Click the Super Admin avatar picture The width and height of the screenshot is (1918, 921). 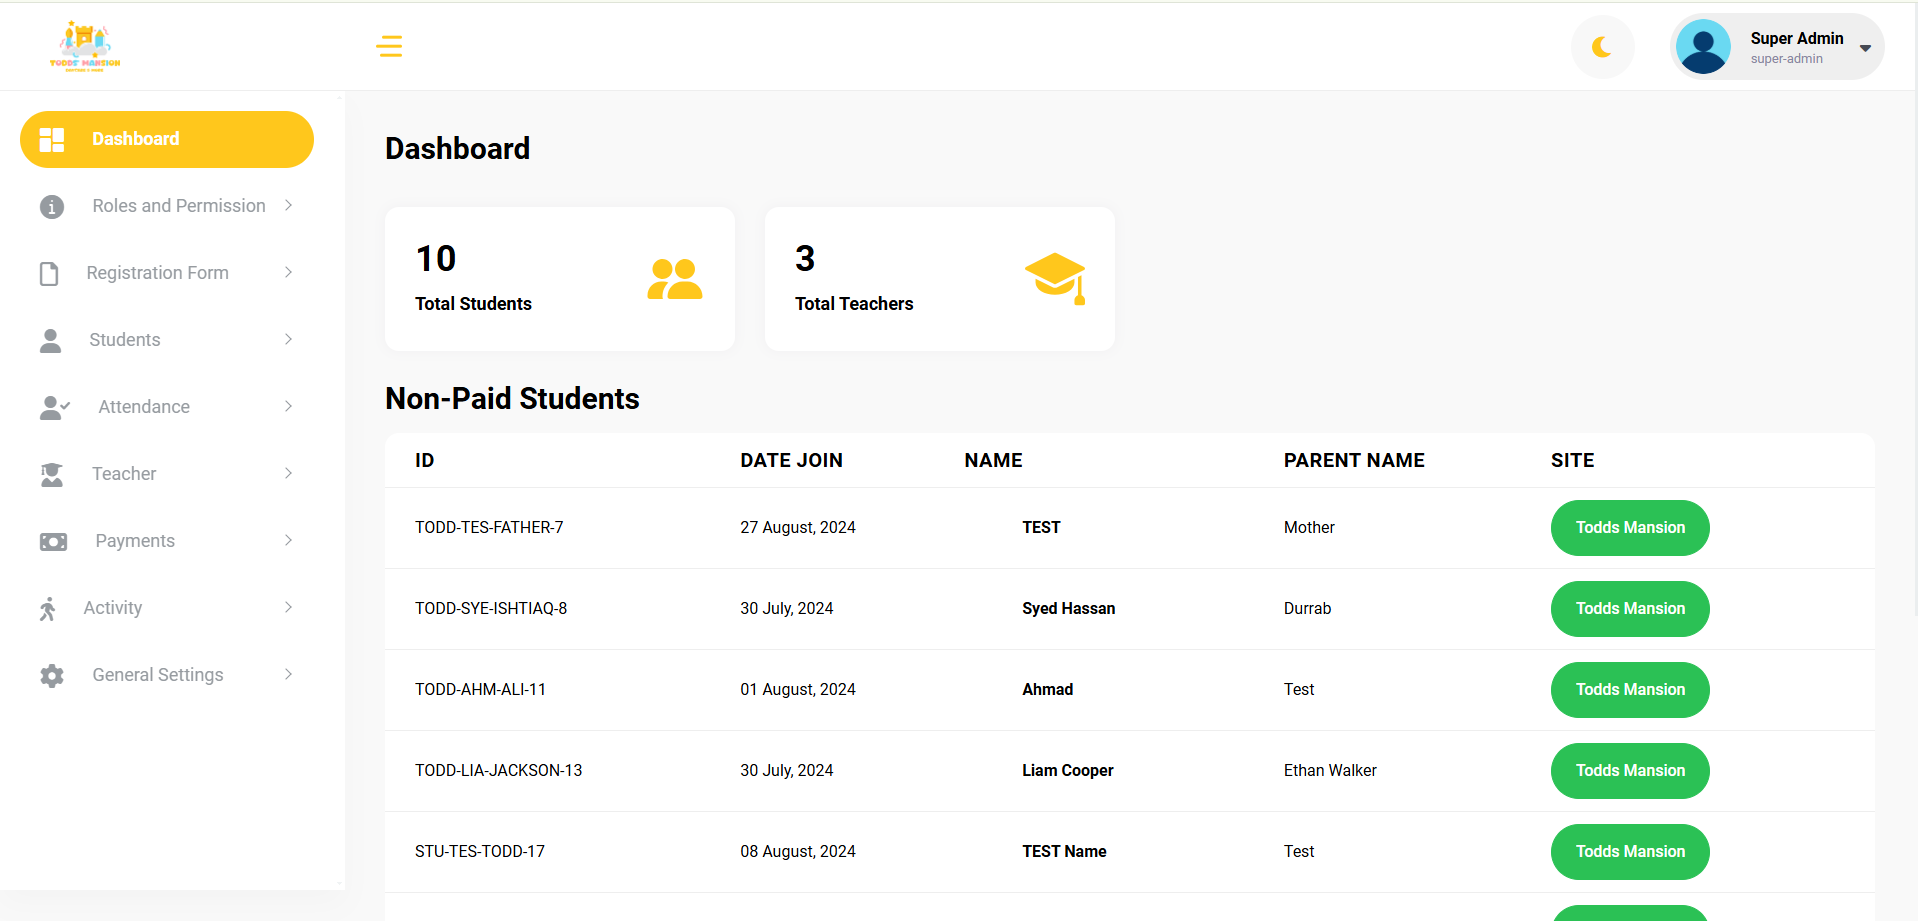click(x=1703, y=47)
